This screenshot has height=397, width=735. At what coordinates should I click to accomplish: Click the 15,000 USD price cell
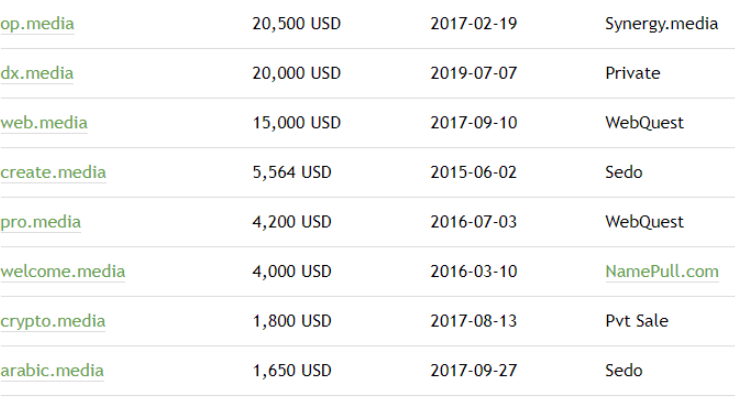[296, 123]
